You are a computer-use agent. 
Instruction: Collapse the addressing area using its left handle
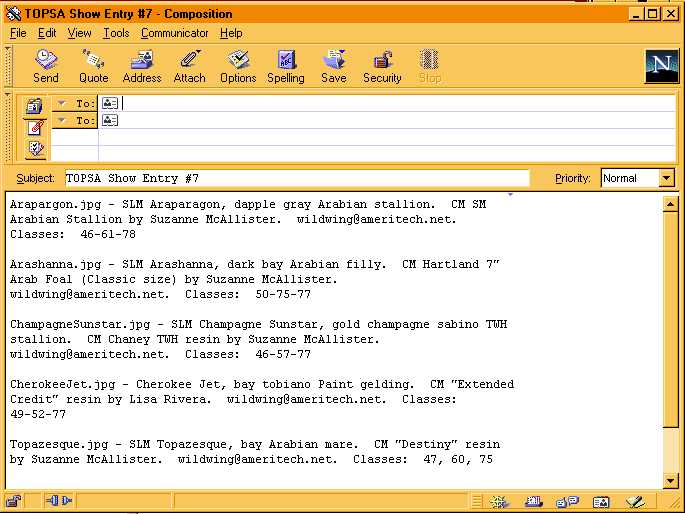coord(8,127)
